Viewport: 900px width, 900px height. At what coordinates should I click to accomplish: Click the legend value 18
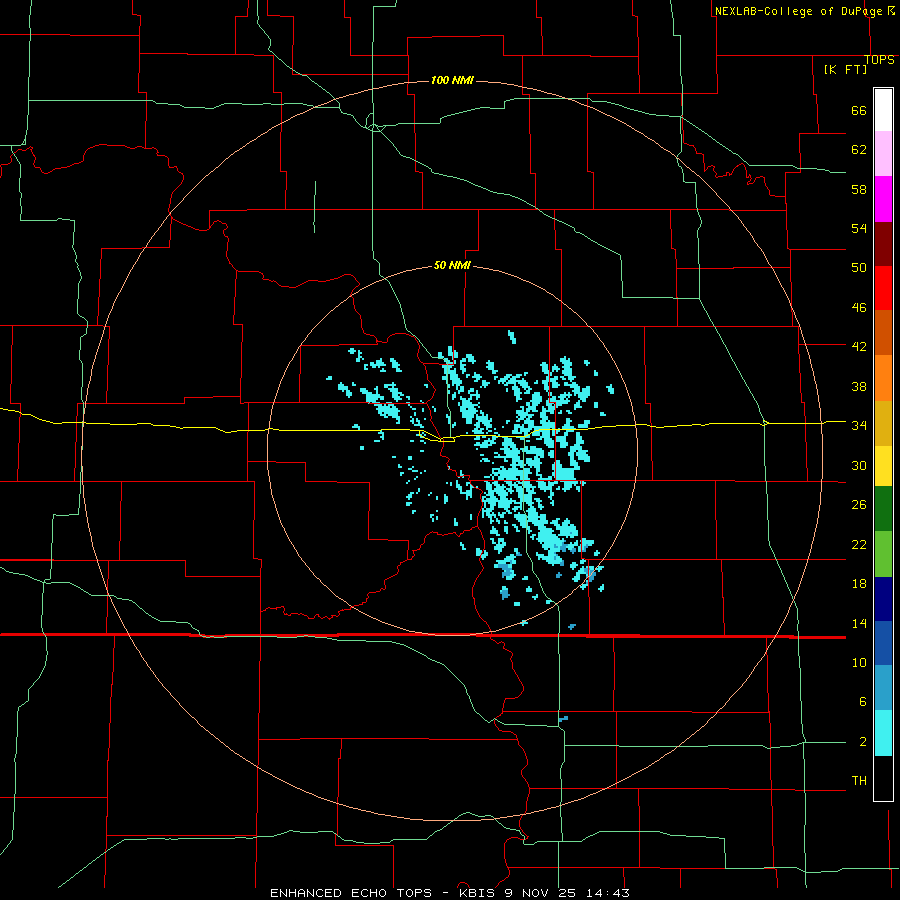(859, 584)
